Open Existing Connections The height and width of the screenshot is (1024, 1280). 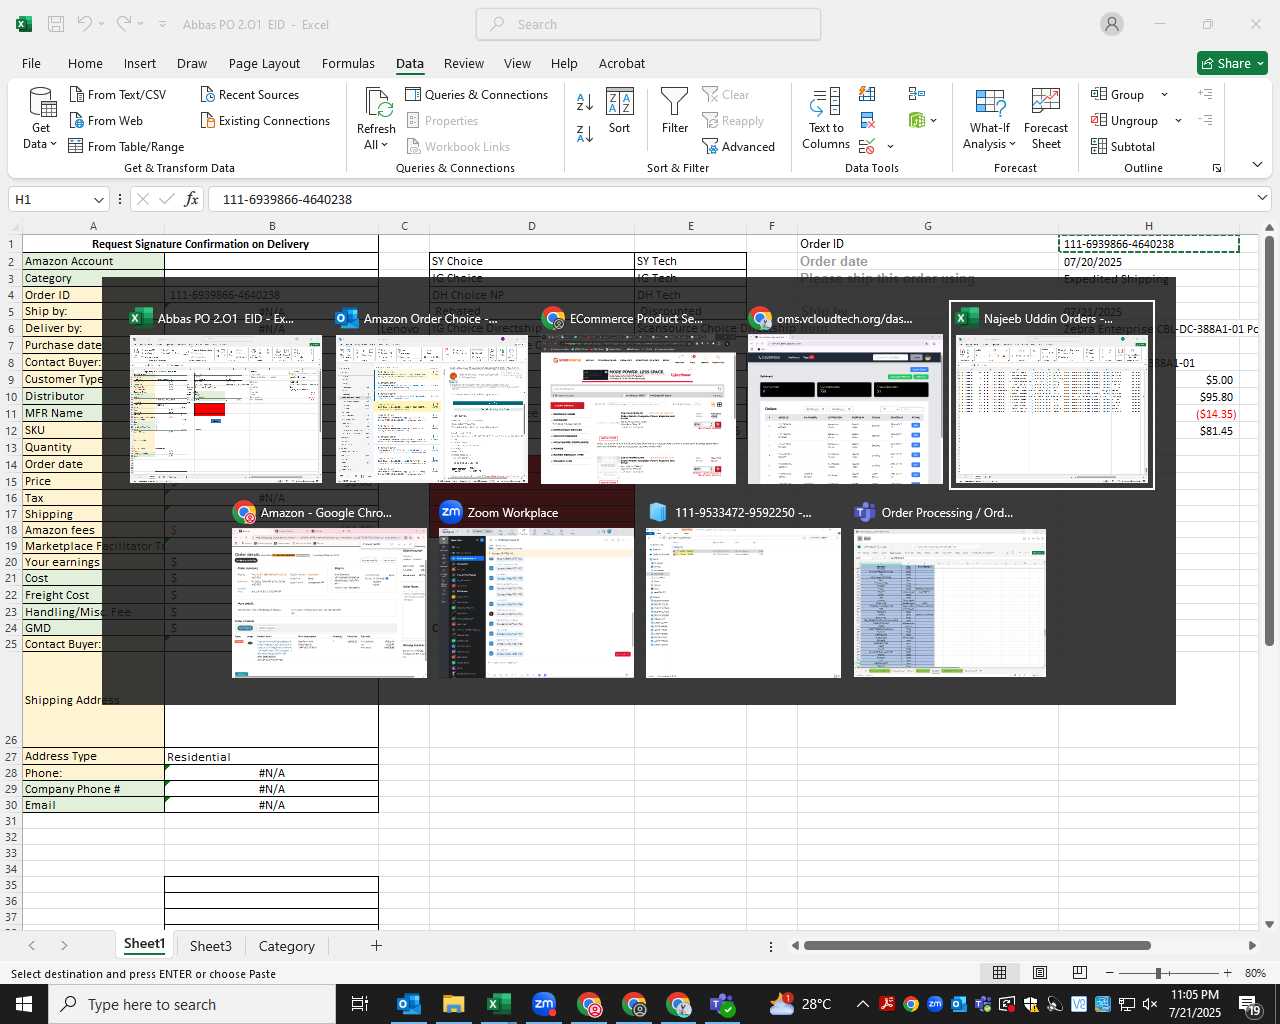[266, 120]
